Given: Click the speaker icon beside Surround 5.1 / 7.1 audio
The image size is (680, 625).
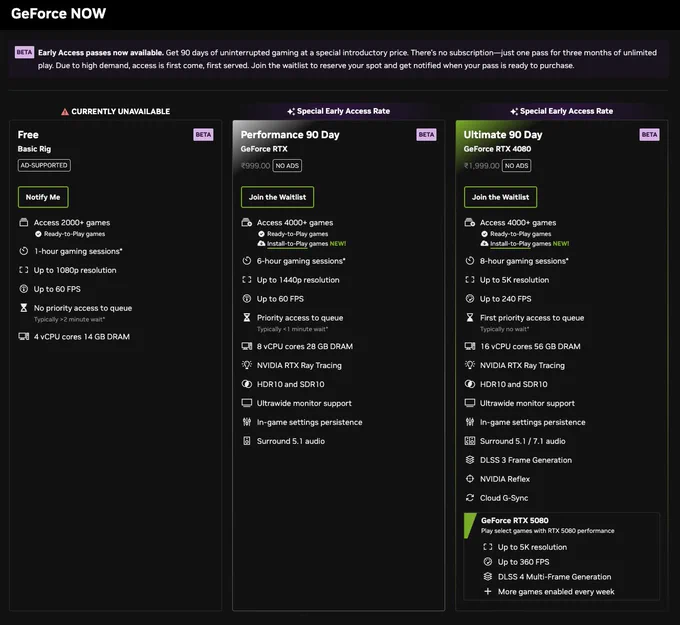Looking at the screenshot, I should (x=470, y=441).
